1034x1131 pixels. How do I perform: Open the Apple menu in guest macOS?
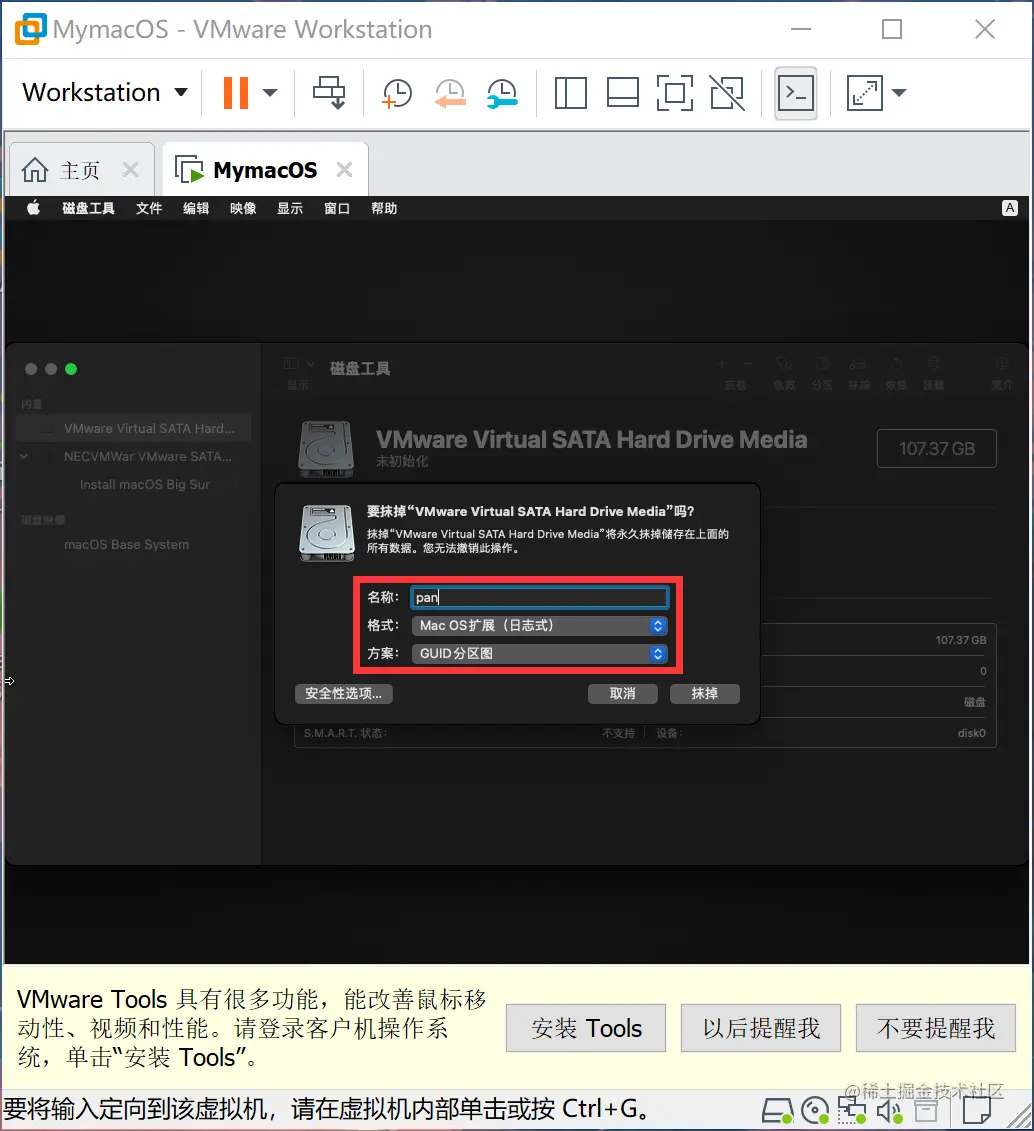[33, 208]
